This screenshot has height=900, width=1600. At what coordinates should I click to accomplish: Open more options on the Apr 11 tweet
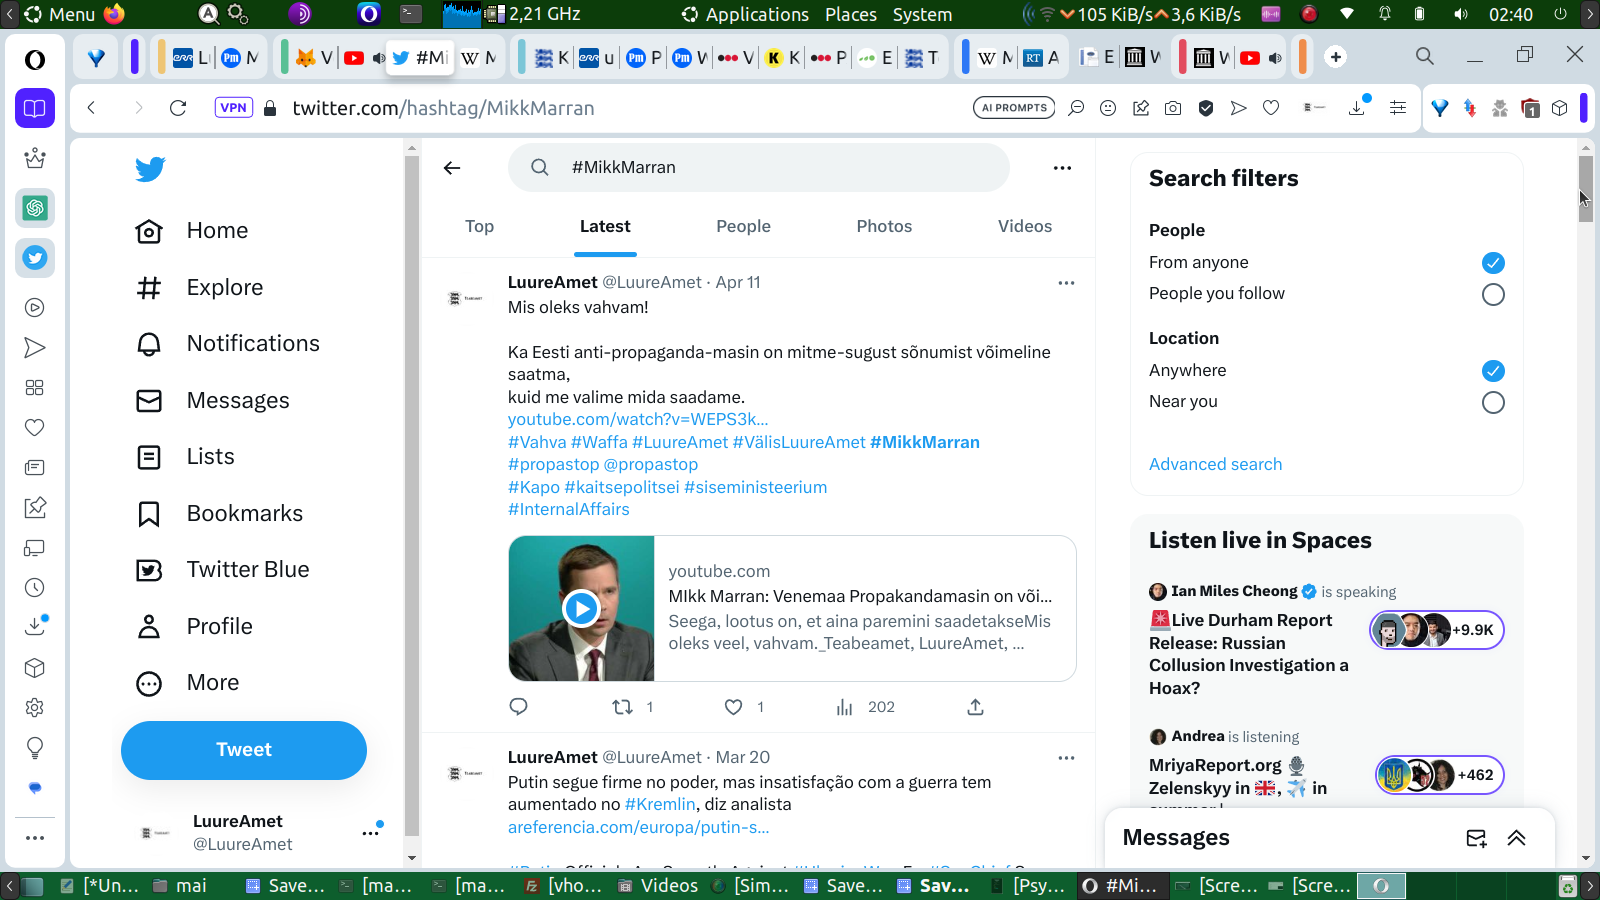click(x=1066, y=283)
